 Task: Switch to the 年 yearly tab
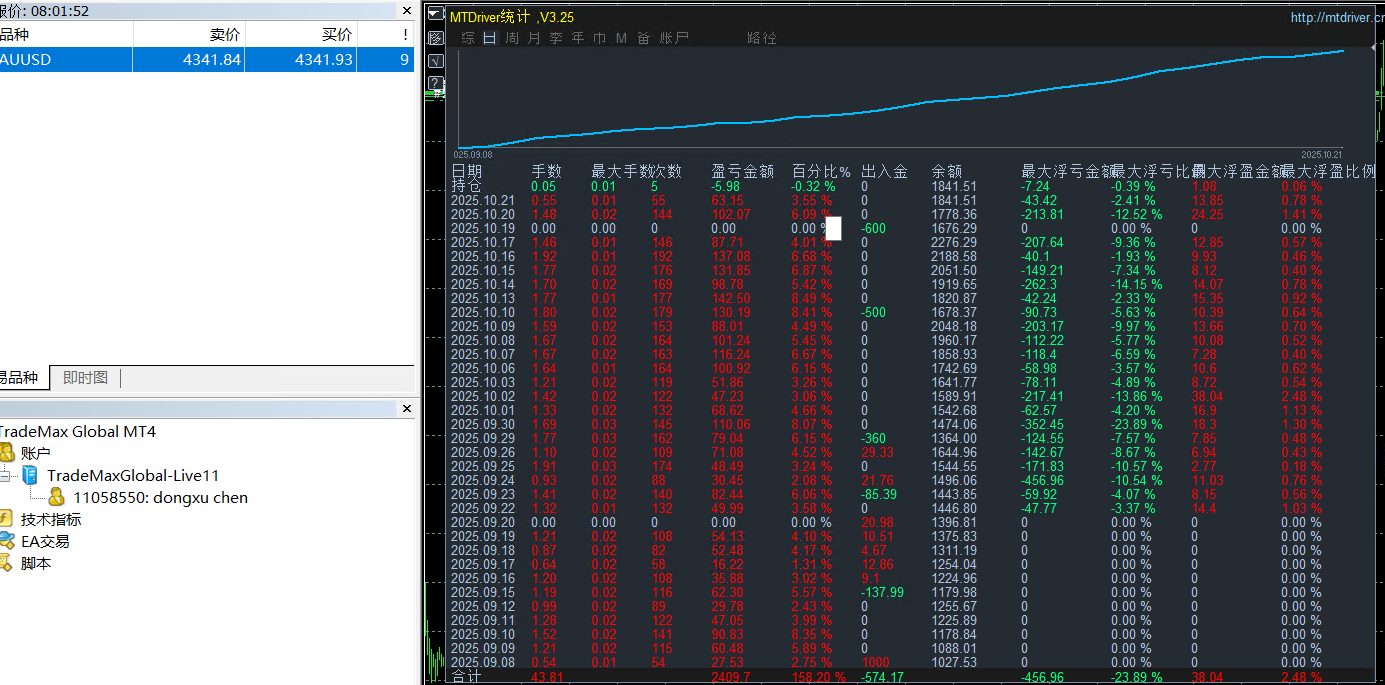tap(578, 38)
